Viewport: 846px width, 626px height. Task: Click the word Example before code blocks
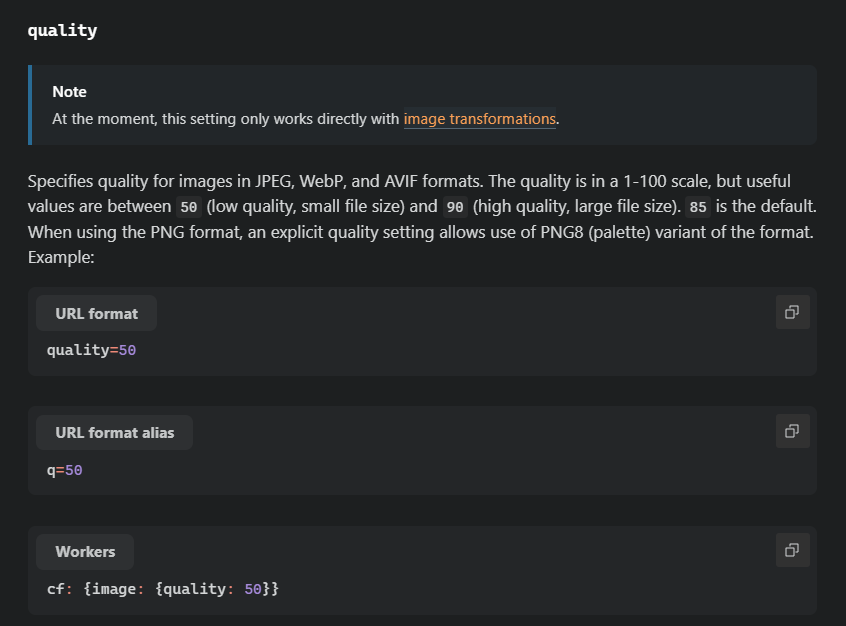click(60, 257)
